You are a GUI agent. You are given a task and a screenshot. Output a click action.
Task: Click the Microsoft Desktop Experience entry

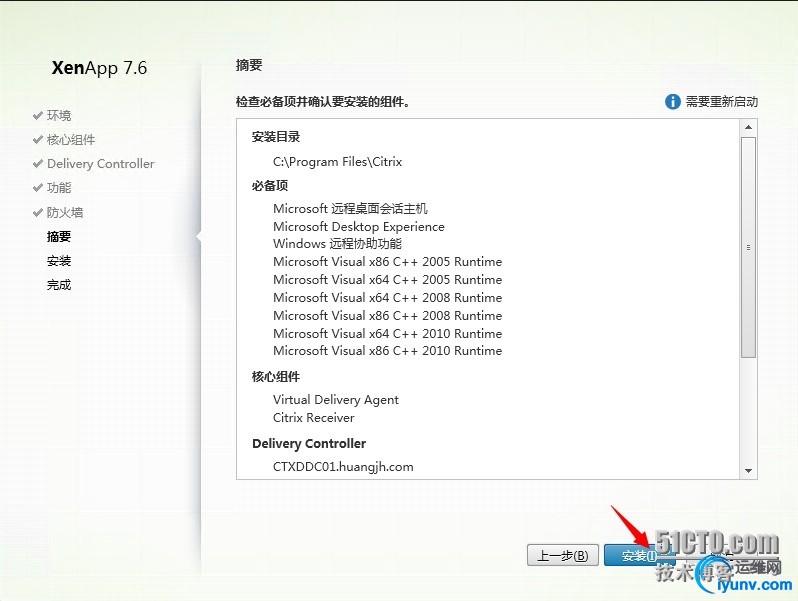tap(359, 226)
